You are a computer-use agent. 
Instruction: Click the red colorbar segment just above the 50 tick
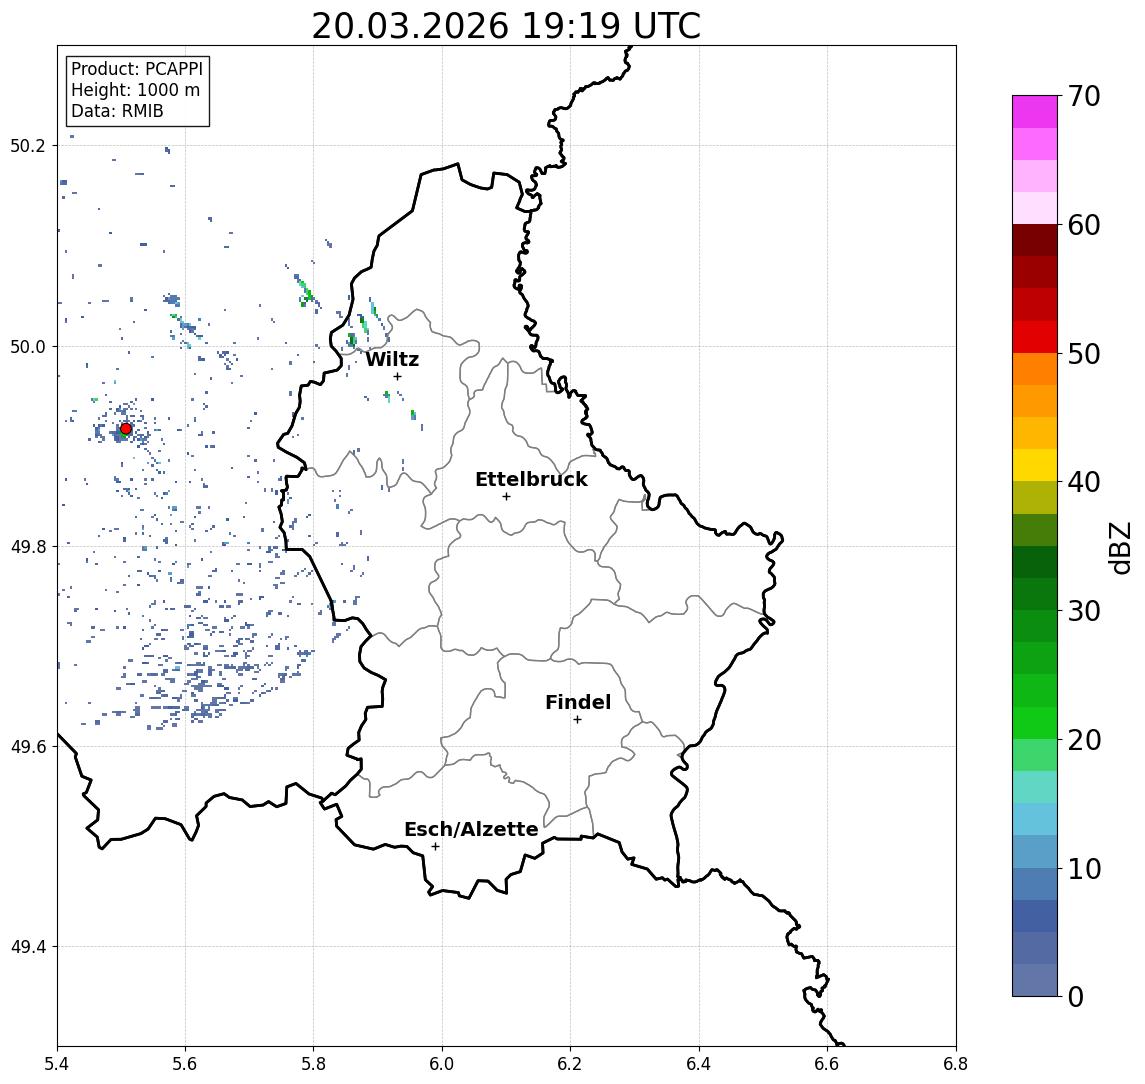click(x=1035, y=337)
